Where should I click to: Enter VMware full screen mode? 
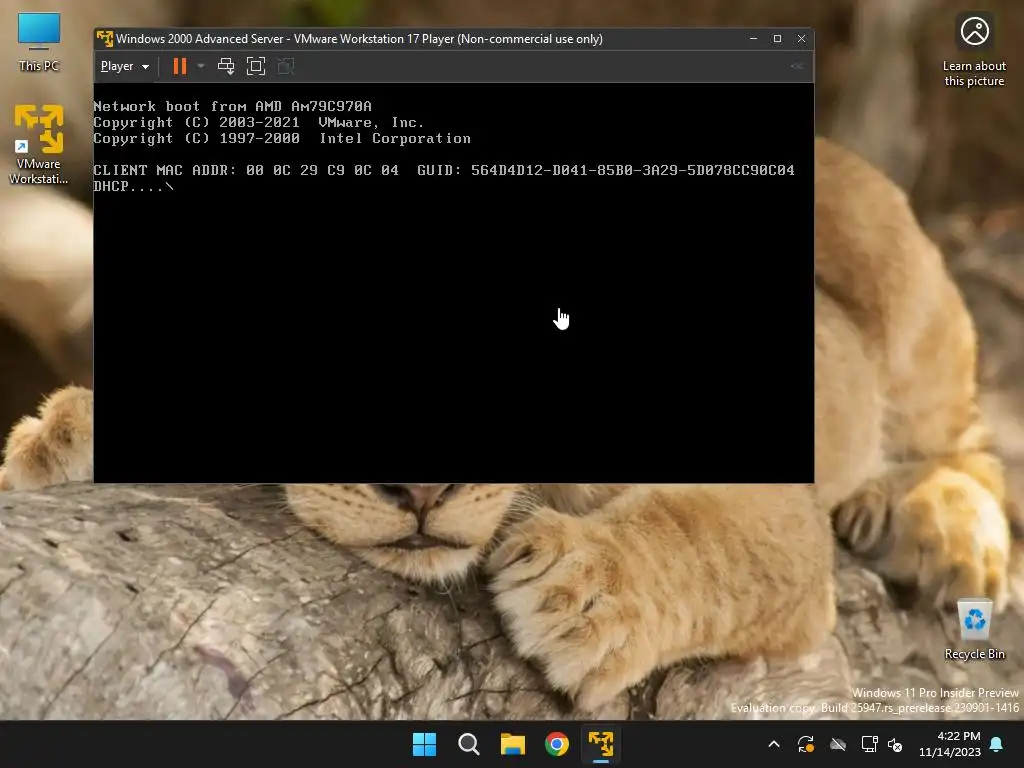point(256,66)
